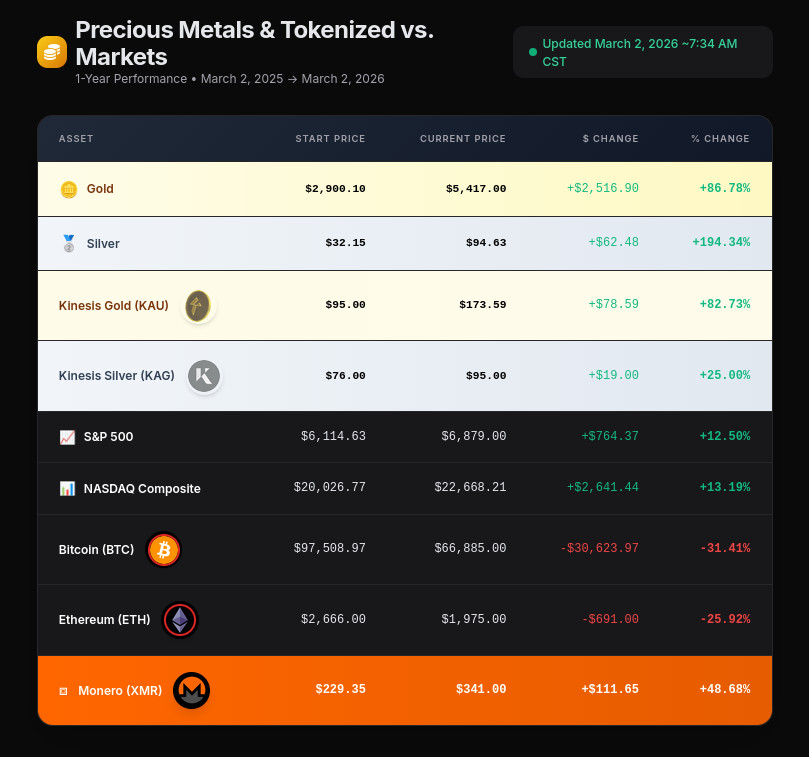Click the Bitcoin orange logo icon
Screen dimensions: 809x757
pyautogui.click(x=164, y=549)
